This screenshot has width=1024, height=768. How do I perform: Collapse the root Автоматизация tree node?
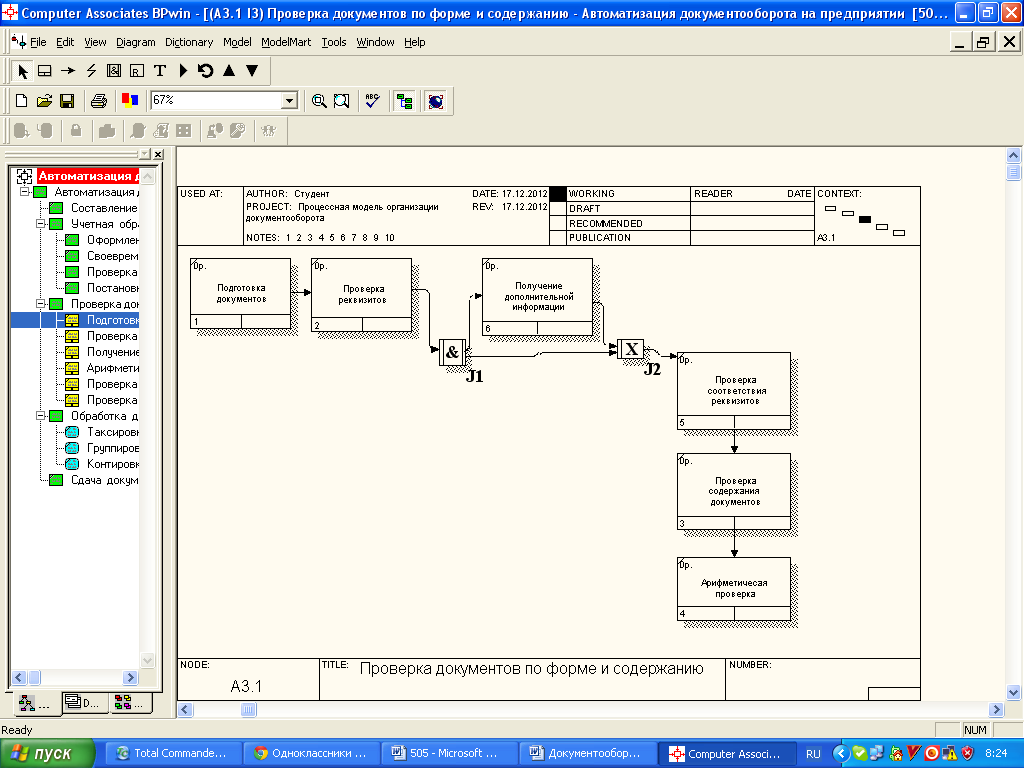pos(24,192)
